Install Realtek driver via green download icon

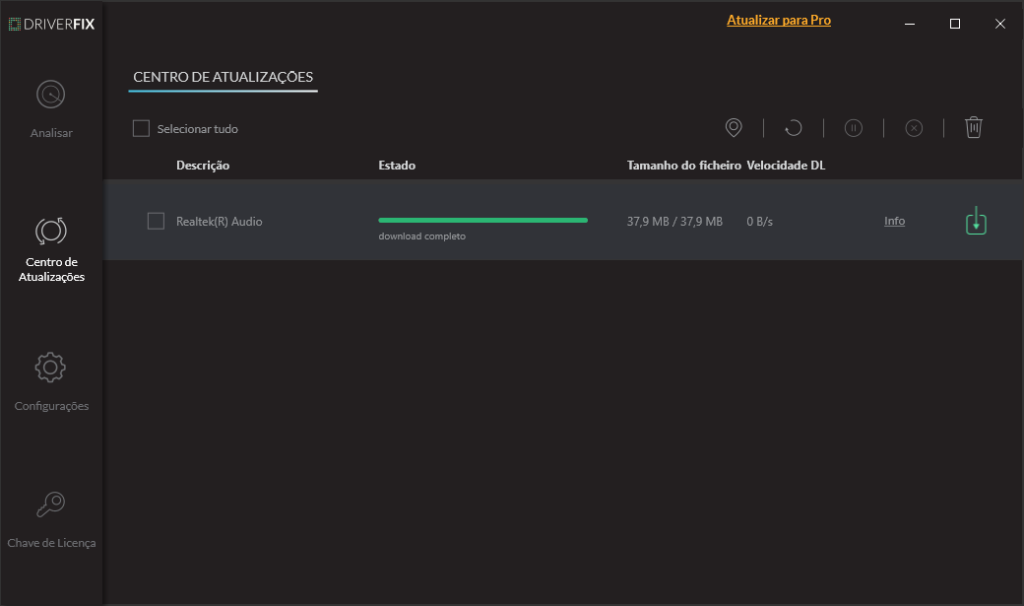click(975, 220)
